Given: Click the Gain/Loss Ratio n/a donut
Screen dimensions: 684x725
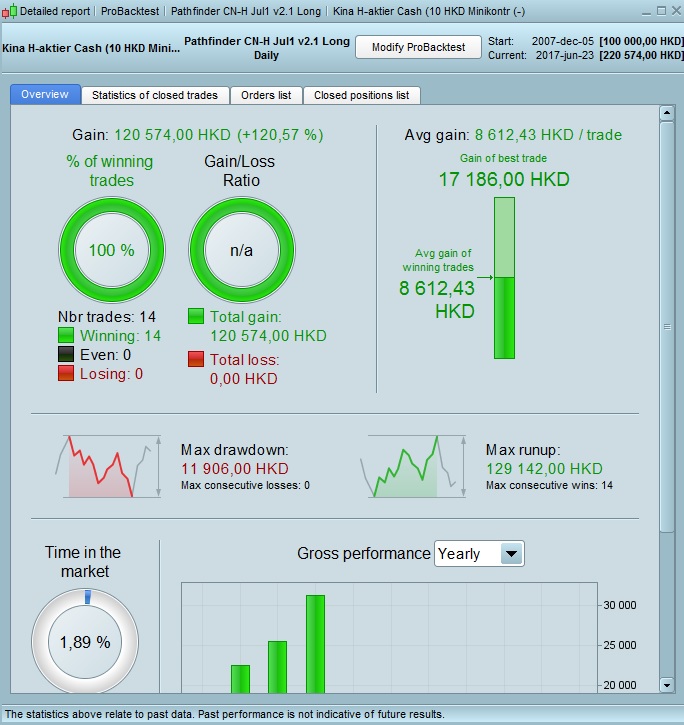Looking at the screenshot, I should 241,250.
